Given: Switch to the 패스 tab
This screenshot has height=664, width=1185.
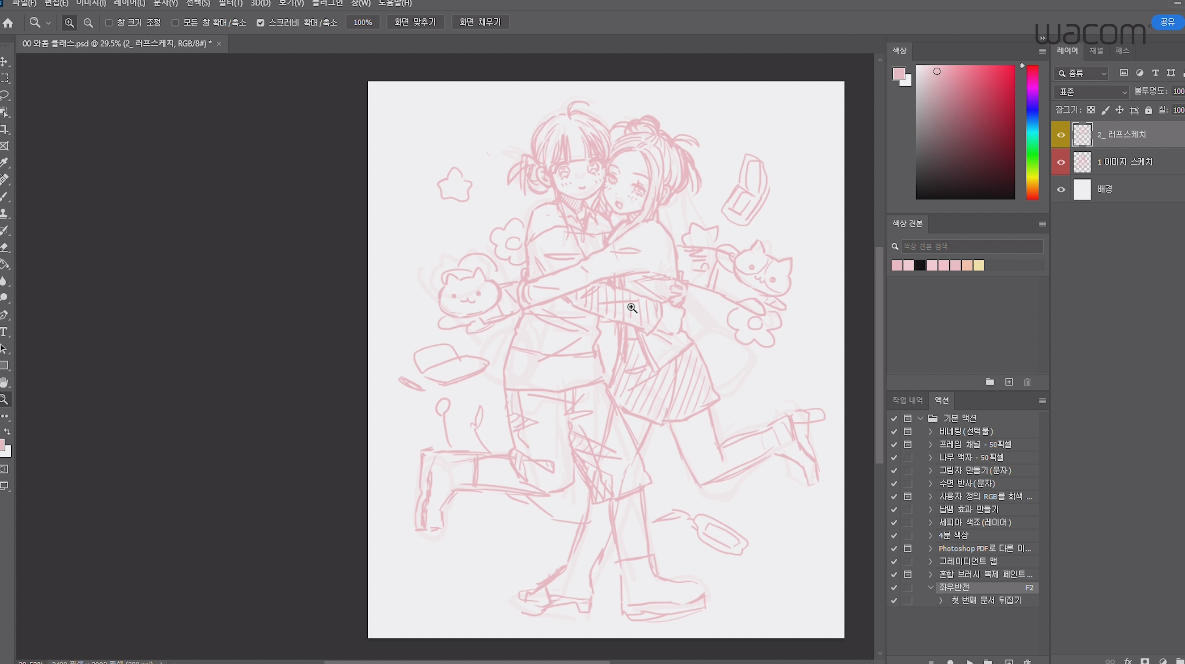Looking at the screenshot, I should 1123,51.
